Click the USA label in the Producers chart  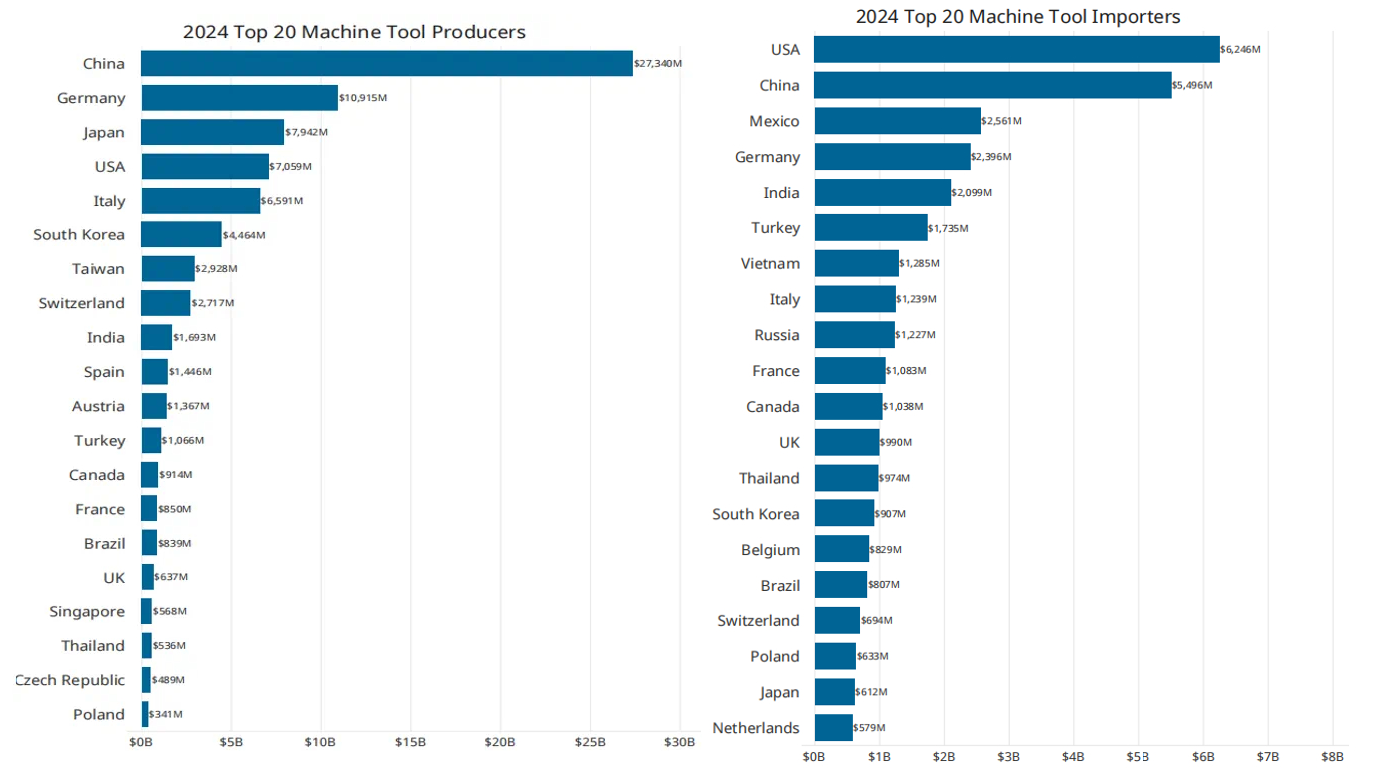pos(109,167)
